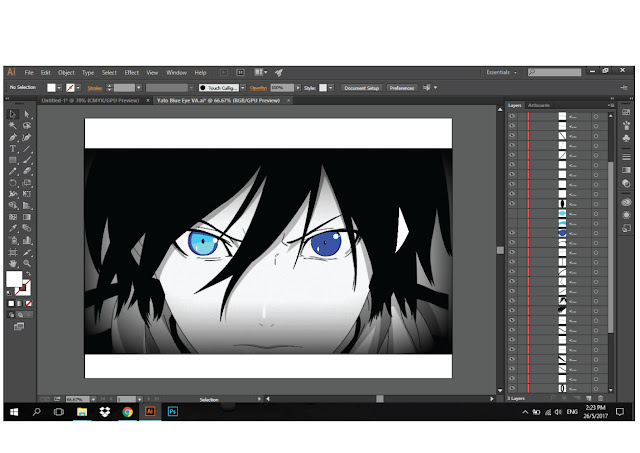The height and width of the screenshot is (453, 640).
Task: Open the Object menu
Action: [x=66, y=73]
